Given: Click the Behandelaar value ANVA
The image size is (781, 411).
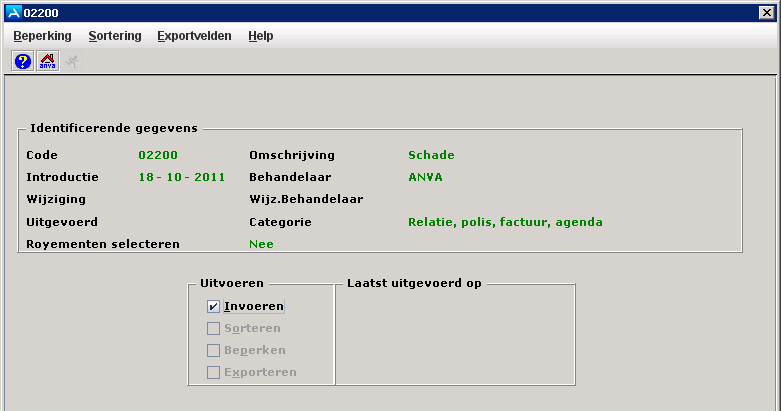Looking at the screenshot, I should (x=425, y=177).
